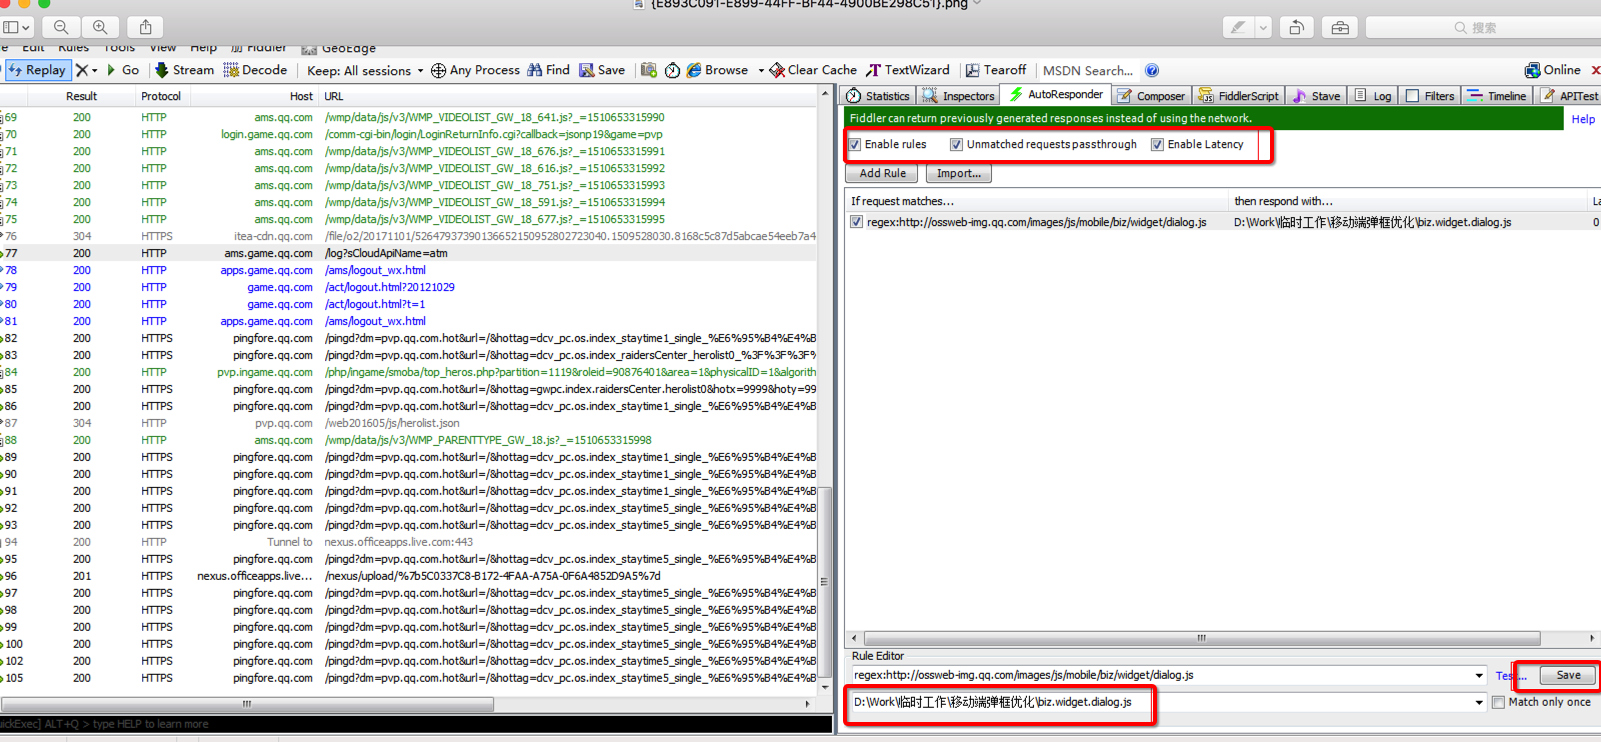Select the /ams/logout_wx.html session numbered 78
The width and height of the screenshot is (1601, 742).
408,271
